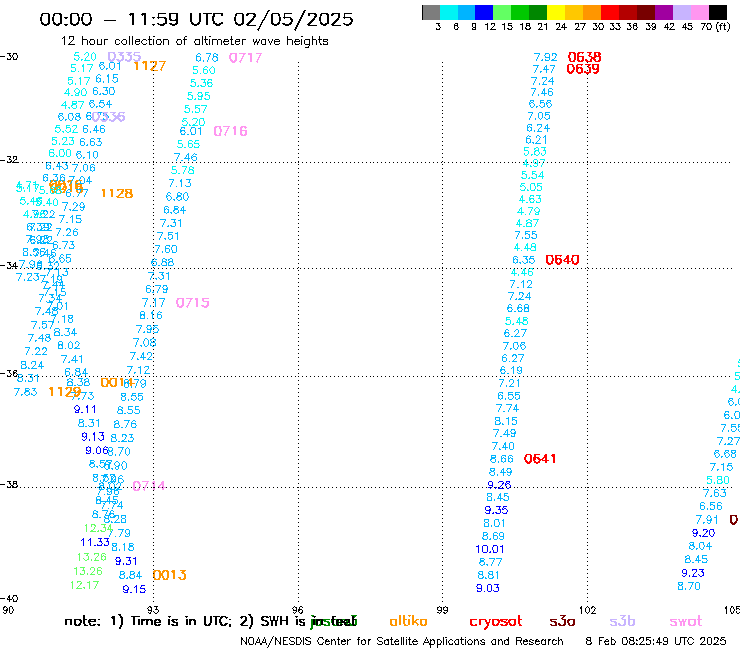Click the 9.11 wave height reading
Viewport: 740px width, 650px height.
click(x=85, y=410)
